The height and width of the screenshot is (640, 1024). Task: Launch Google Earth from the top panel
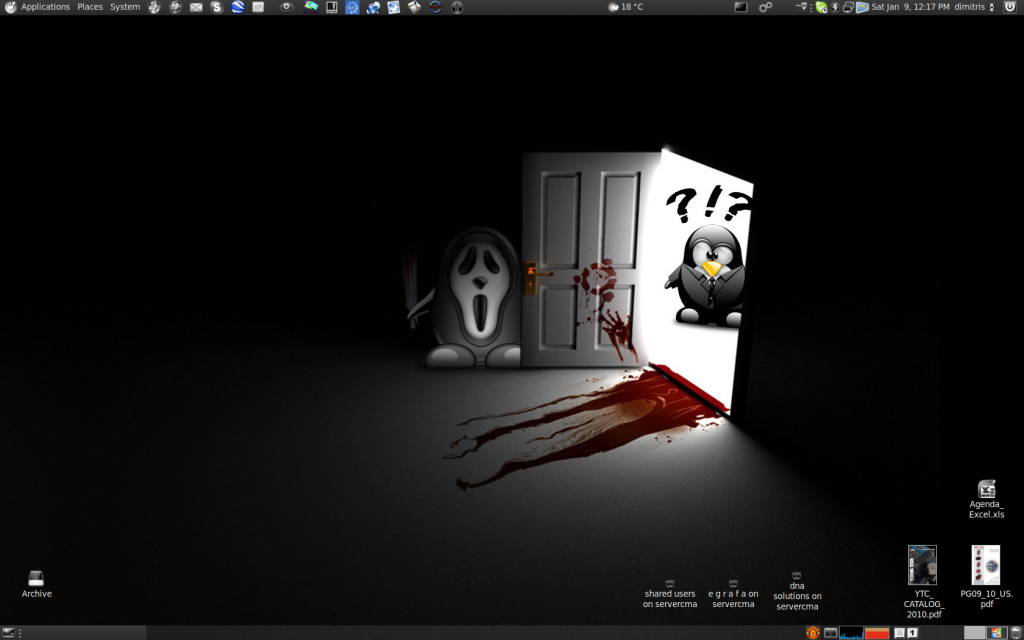pos(238,7)
